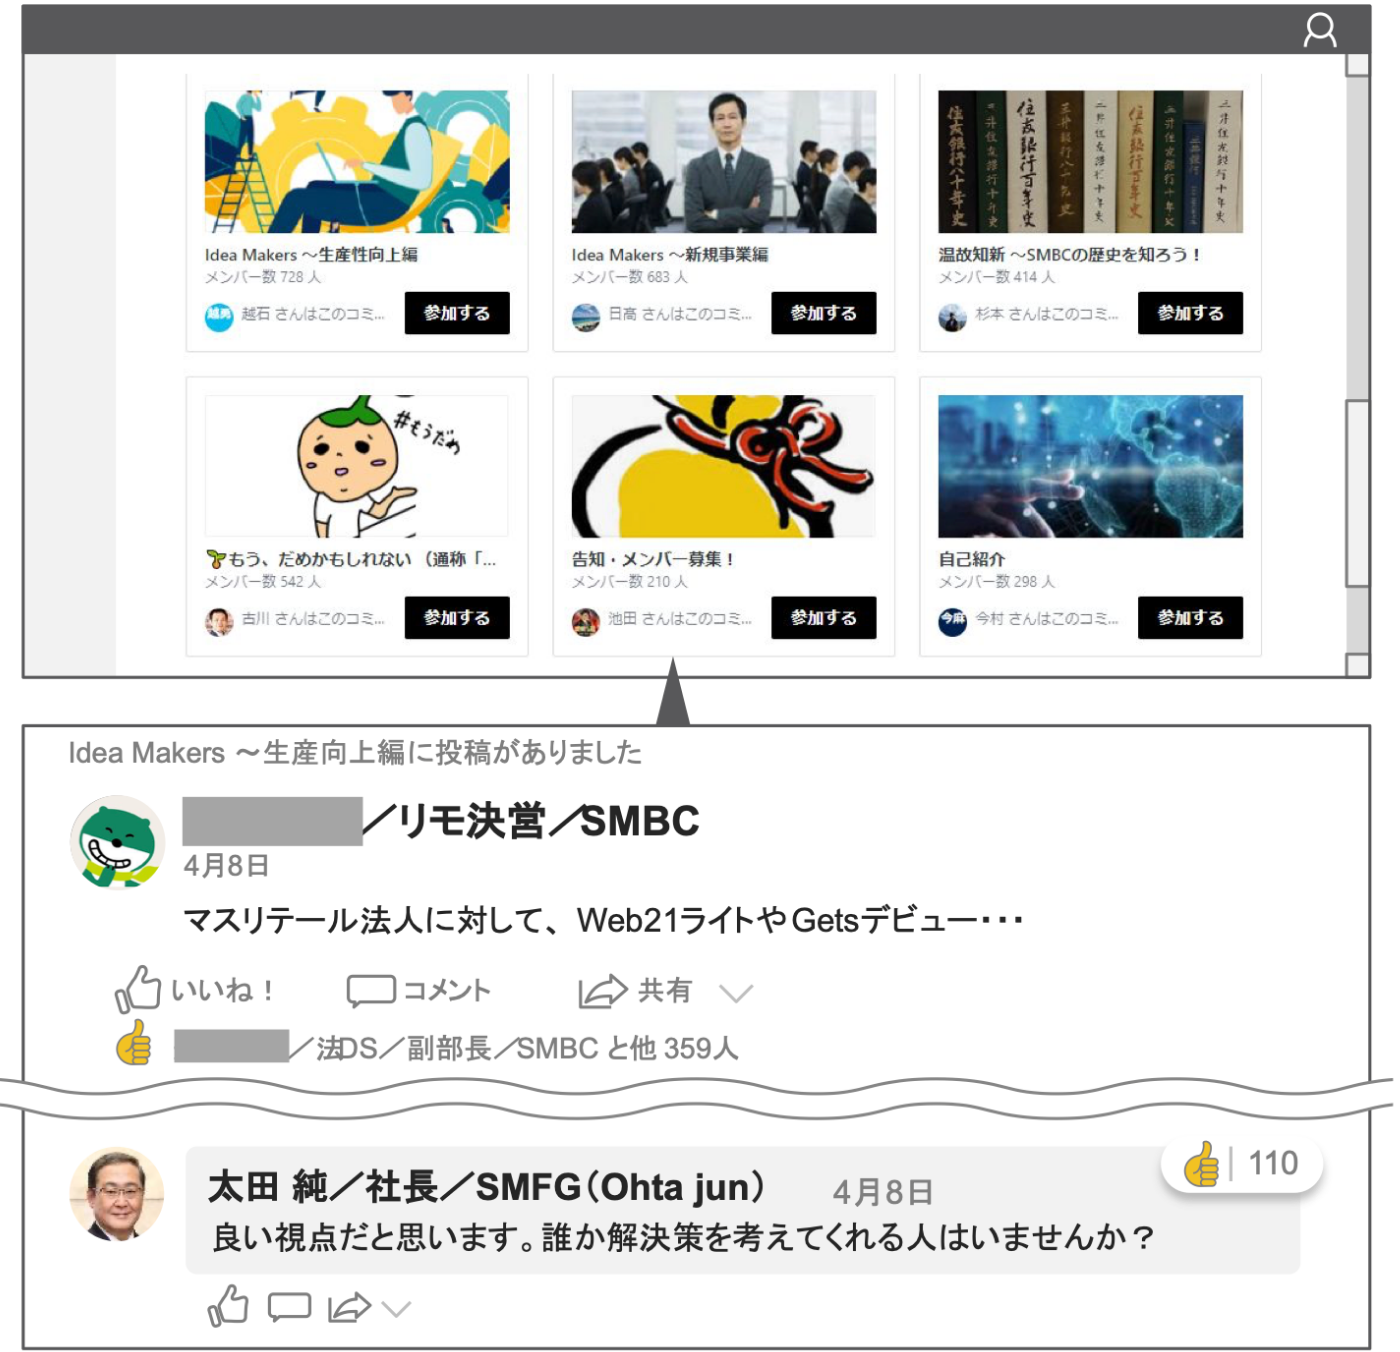Open community title 自己紹介
This screenshot has width=1400, height=1352.
(971, 559)
